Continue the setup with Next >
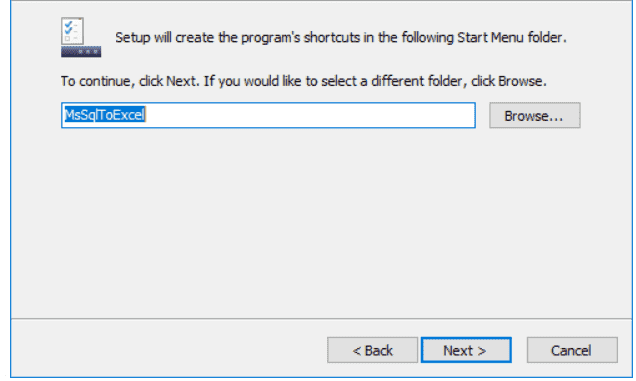 click(466, 350)
